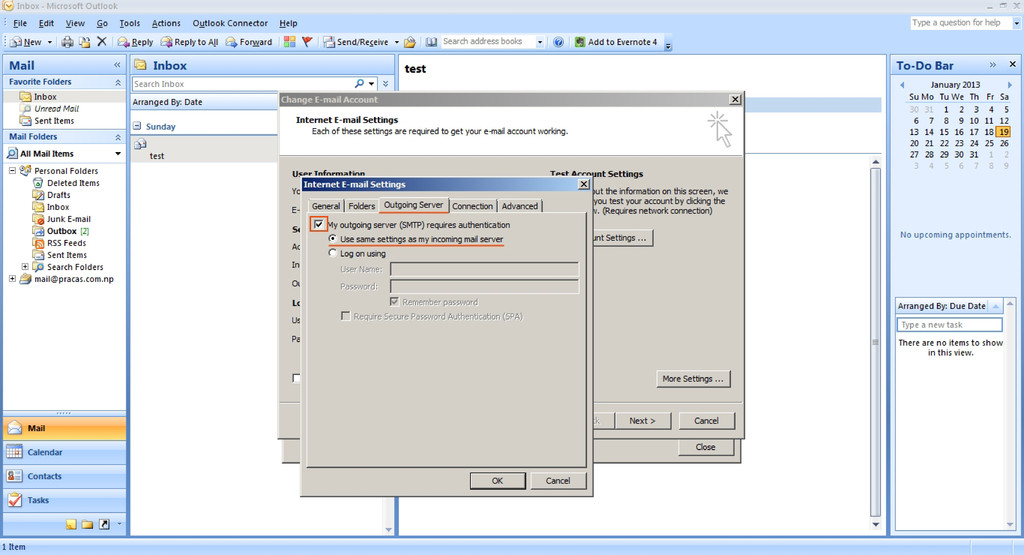Reply using the toolbar Reply button
The height and width of the screenshot is (555, 1024).
pyautogui.click(x=135, y=42)
